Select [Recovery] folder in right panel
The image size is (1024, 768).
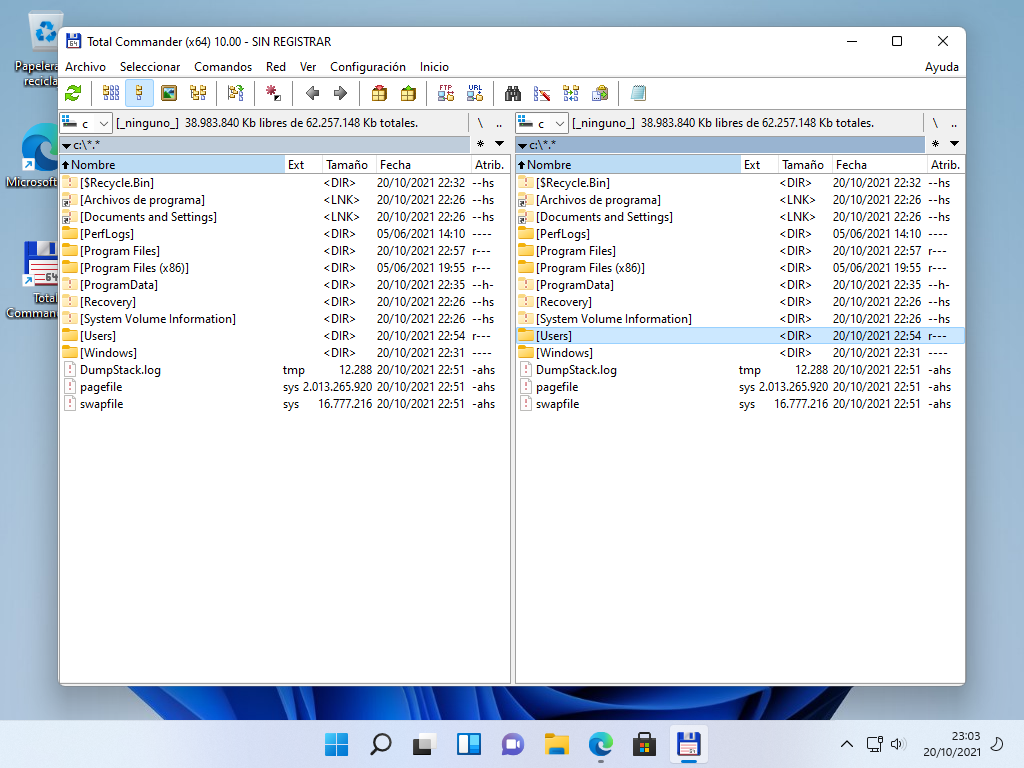pyautogui.click(x=740, y=302)
